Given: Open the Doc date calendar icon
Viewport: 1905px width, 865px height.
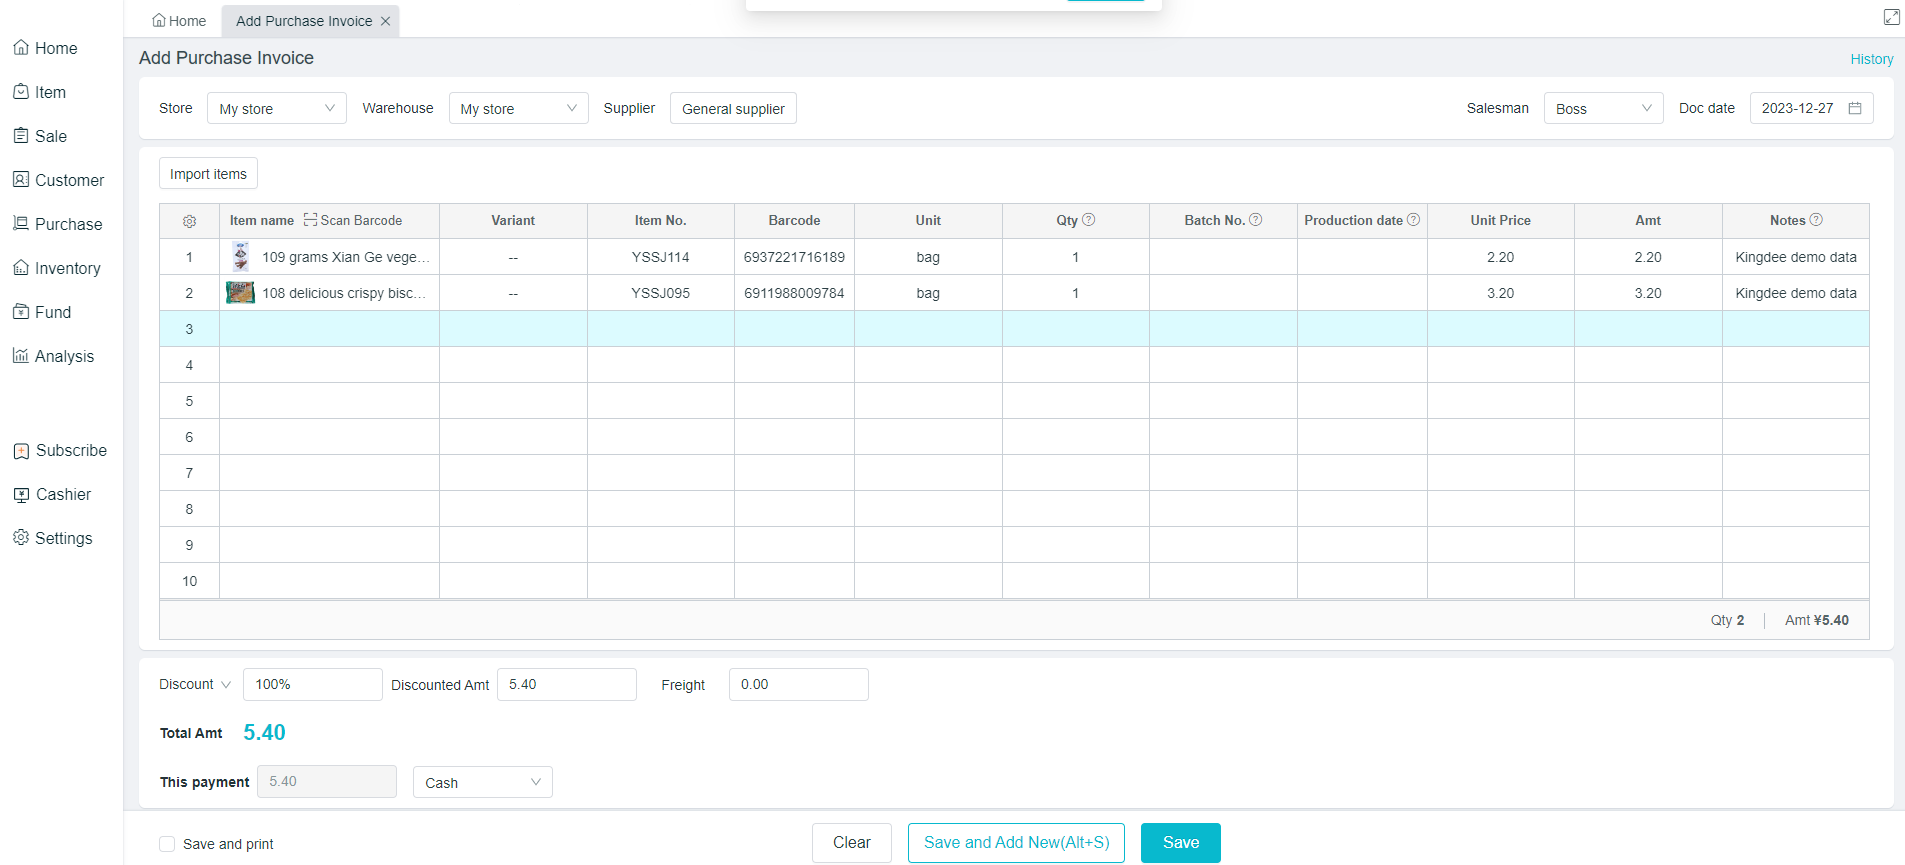Looking at the screenshot, I should (x=1855, y=108).
